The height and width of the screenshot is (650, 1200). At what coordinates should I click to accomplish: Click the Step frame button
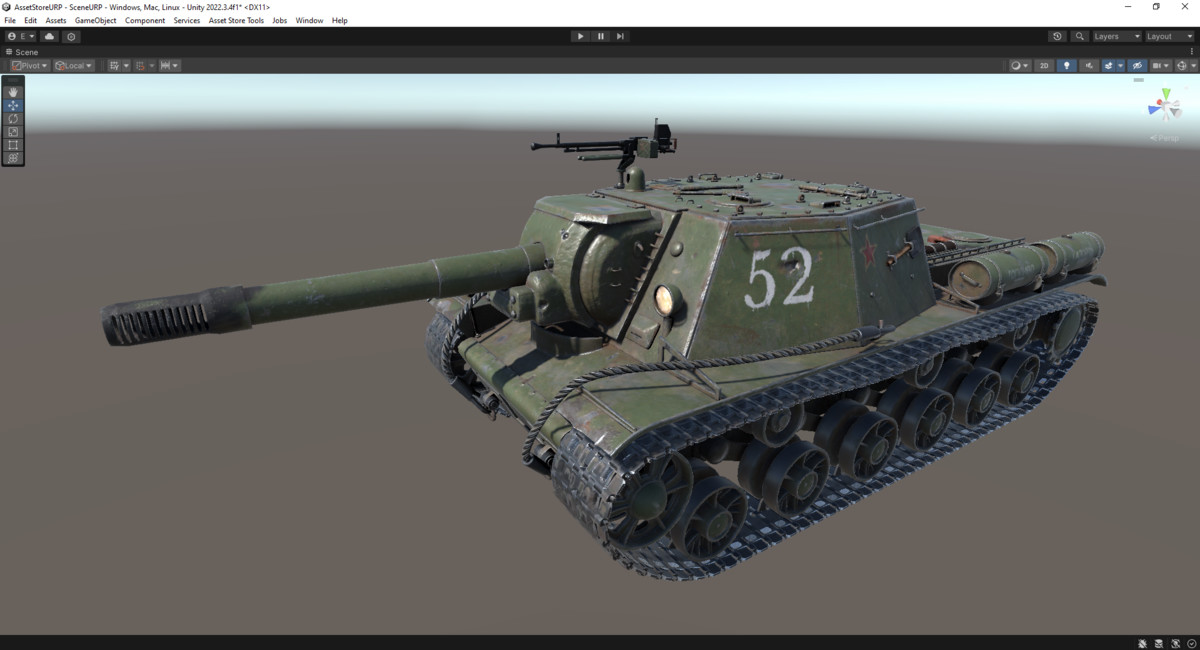click(x=620, y=36)
